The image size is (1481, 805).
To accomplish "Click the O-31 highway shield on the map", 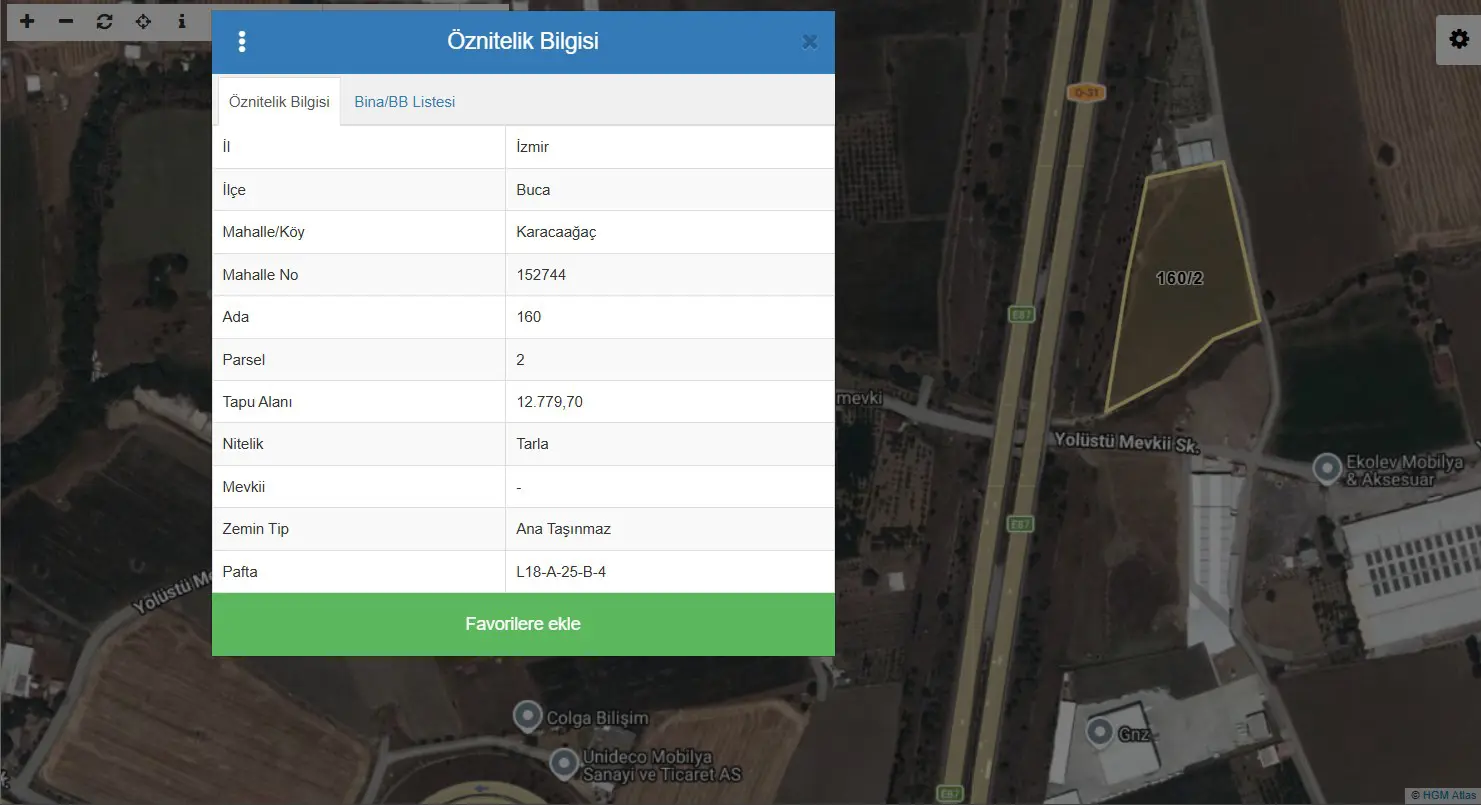I will (1087, 92).
